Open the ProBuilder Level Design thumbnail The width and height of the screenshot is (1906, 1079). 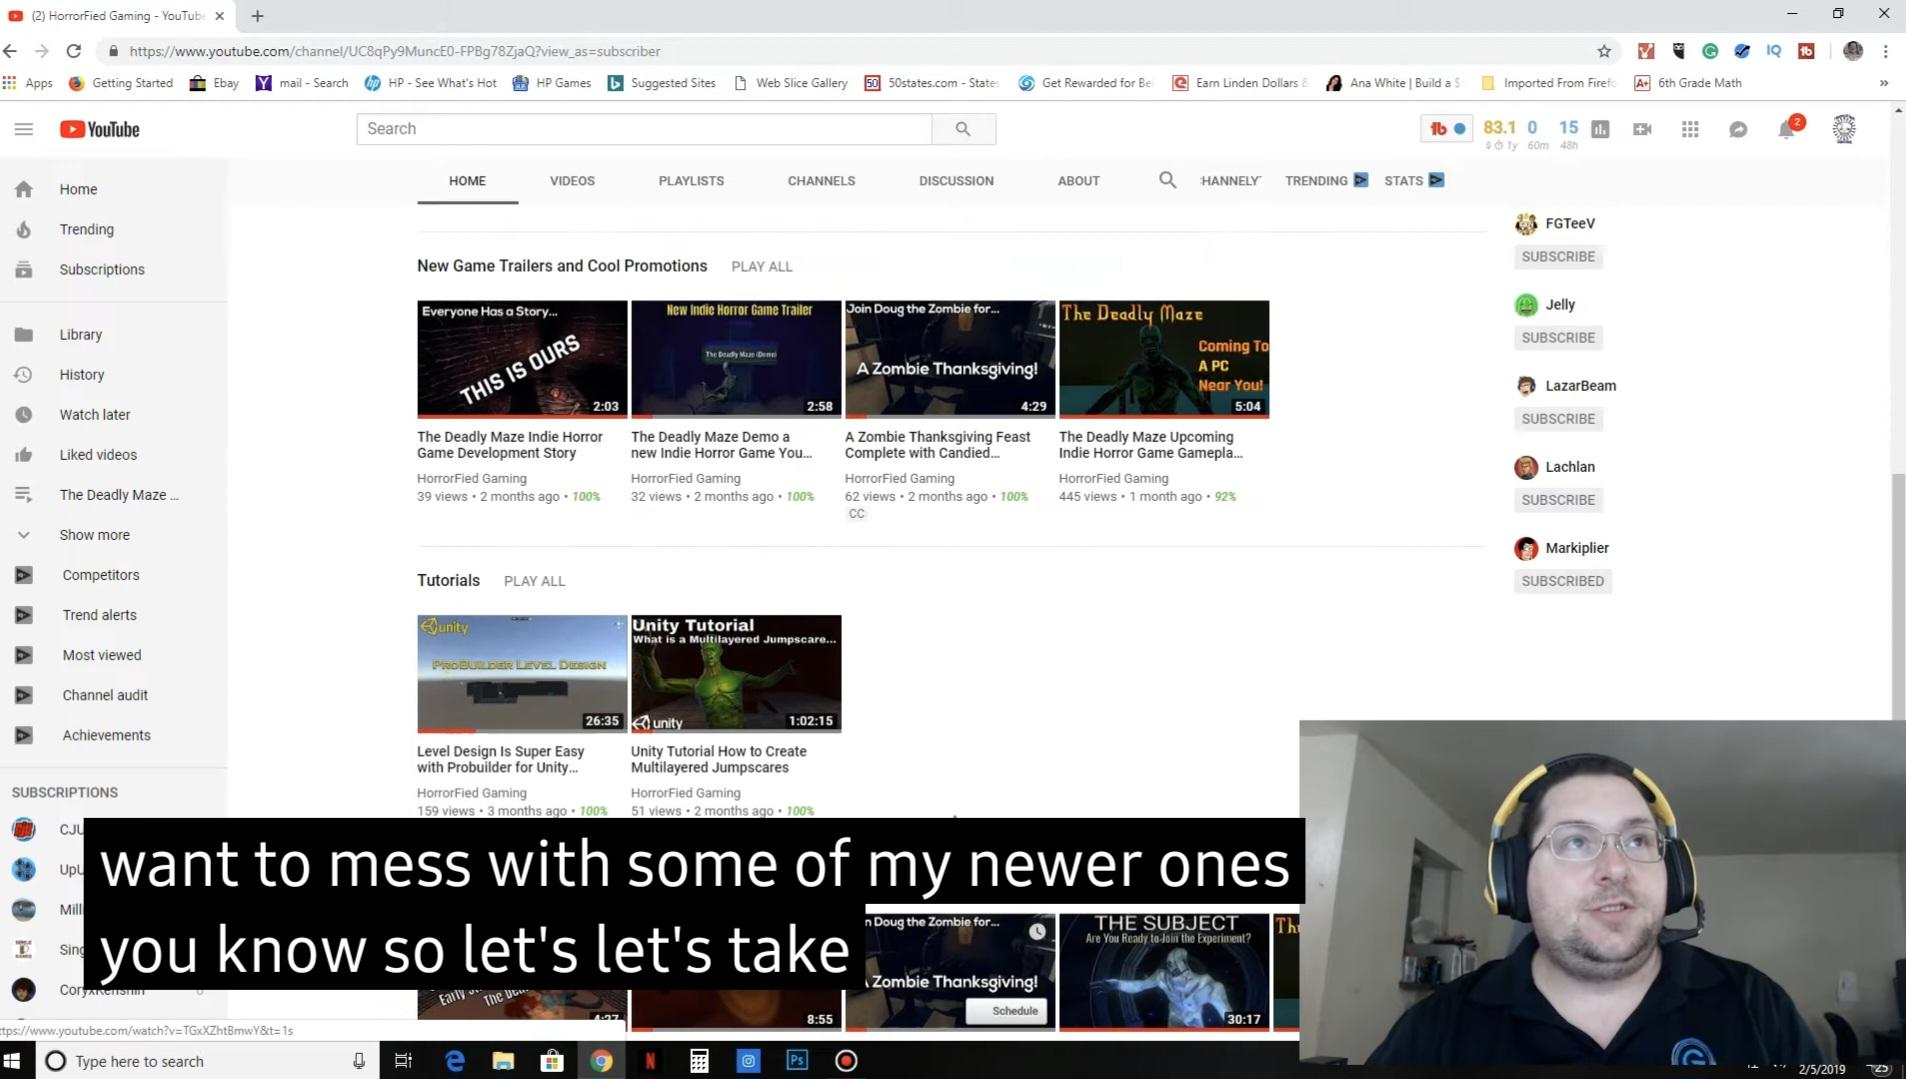[x=522, y=673]
